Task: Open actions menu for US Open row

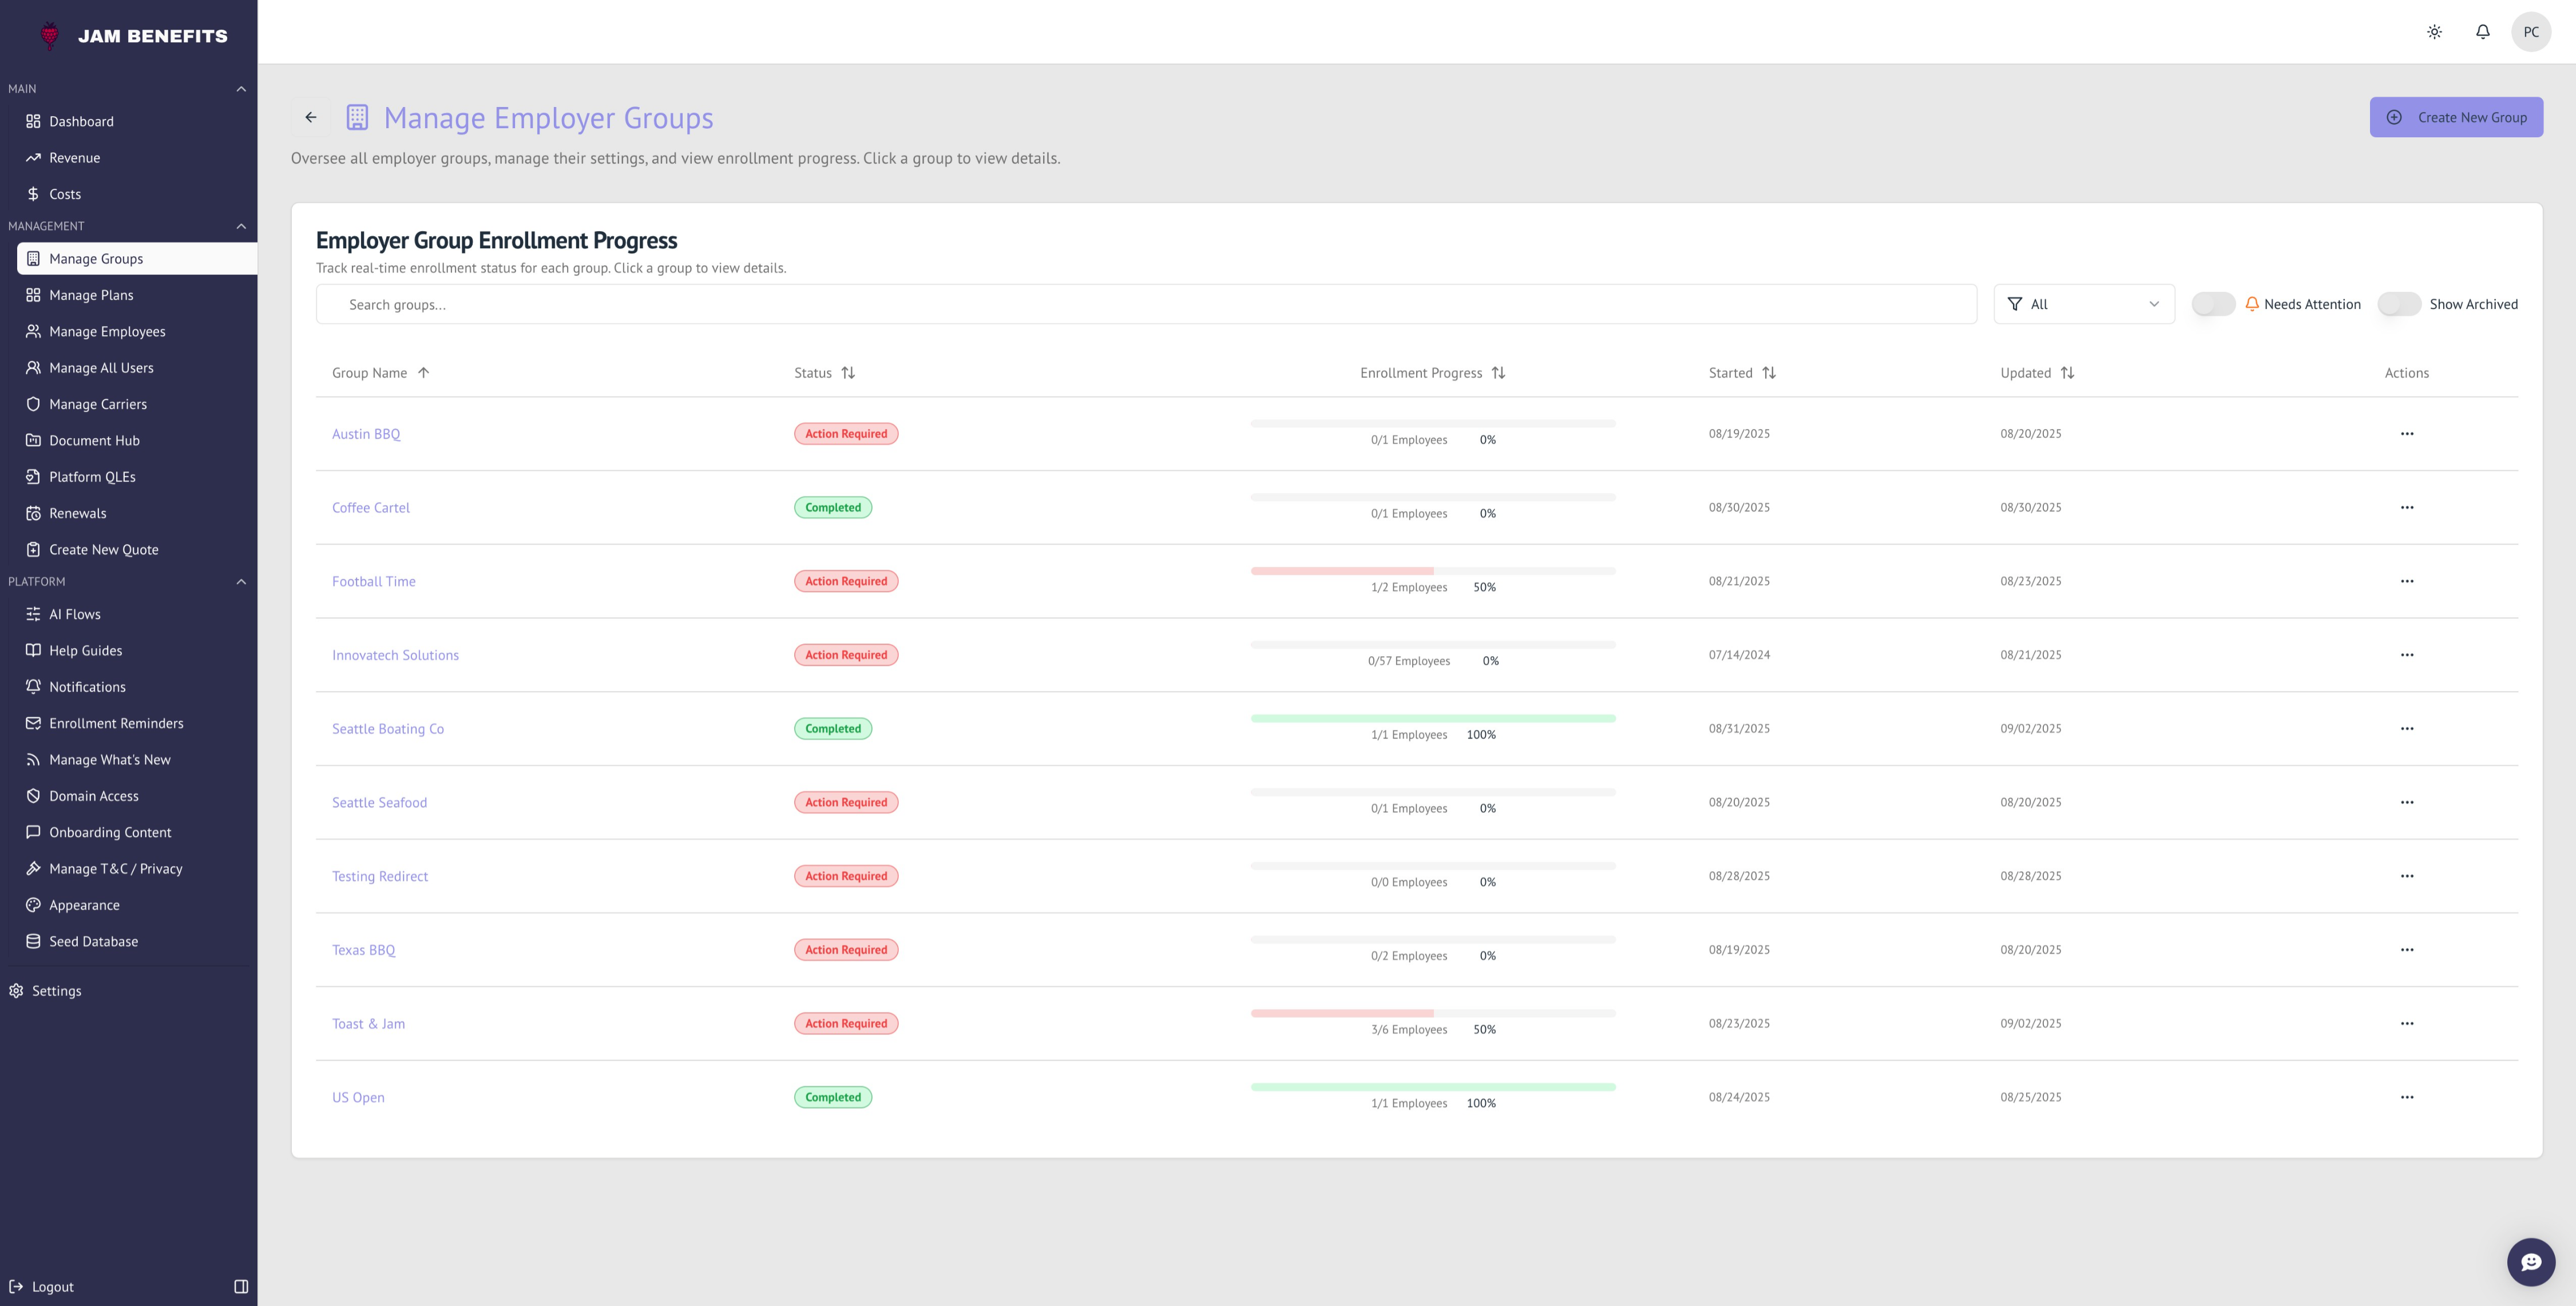Action: (2406, 1097)
